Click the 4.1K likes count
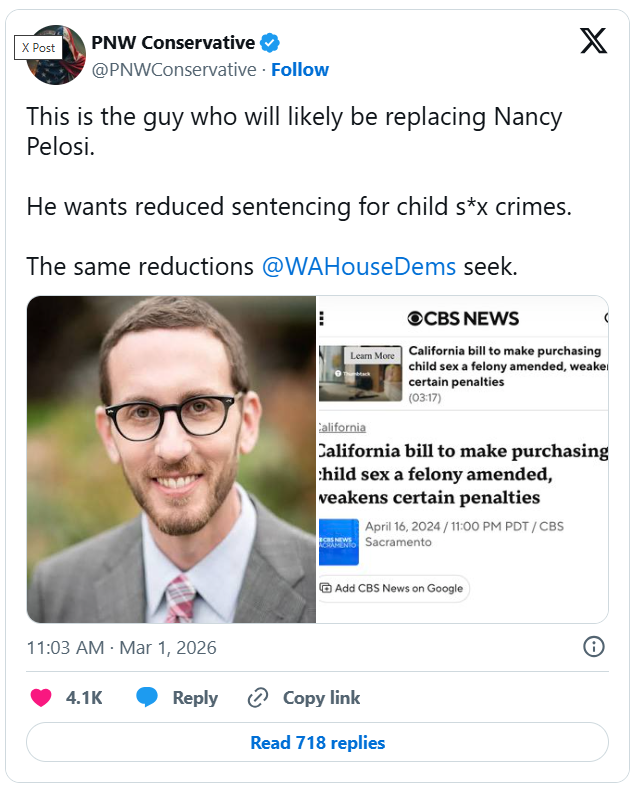The image size is (638, 805). point(84,698)
